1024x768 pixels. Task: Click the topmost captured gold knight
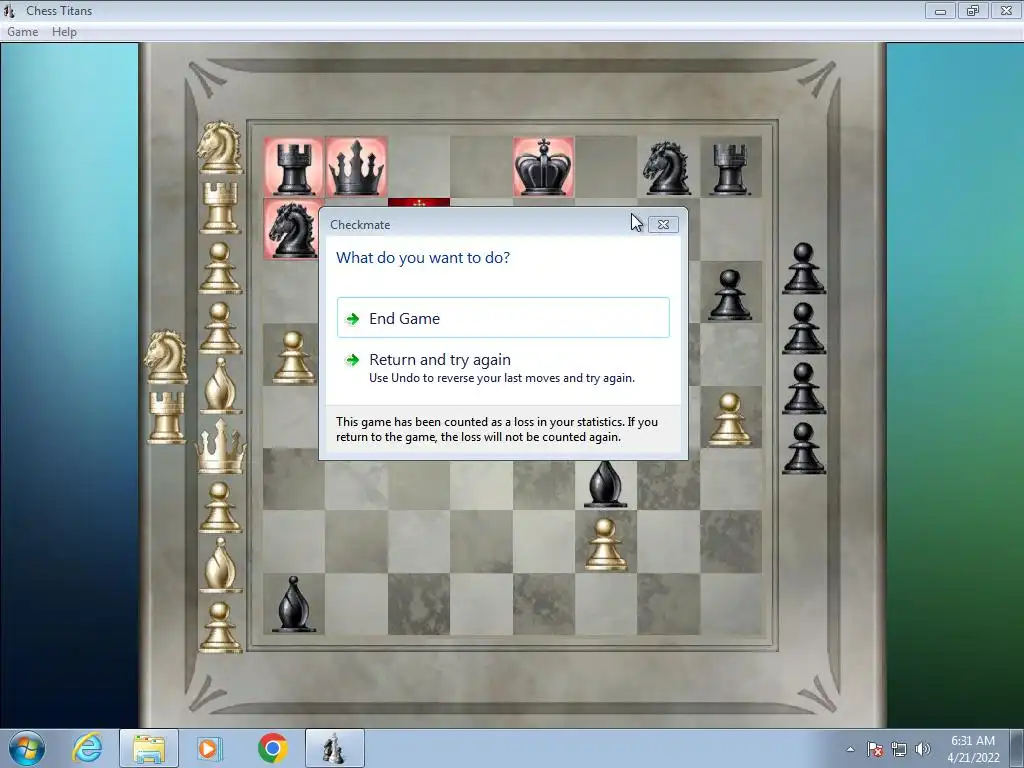[219, 147]
